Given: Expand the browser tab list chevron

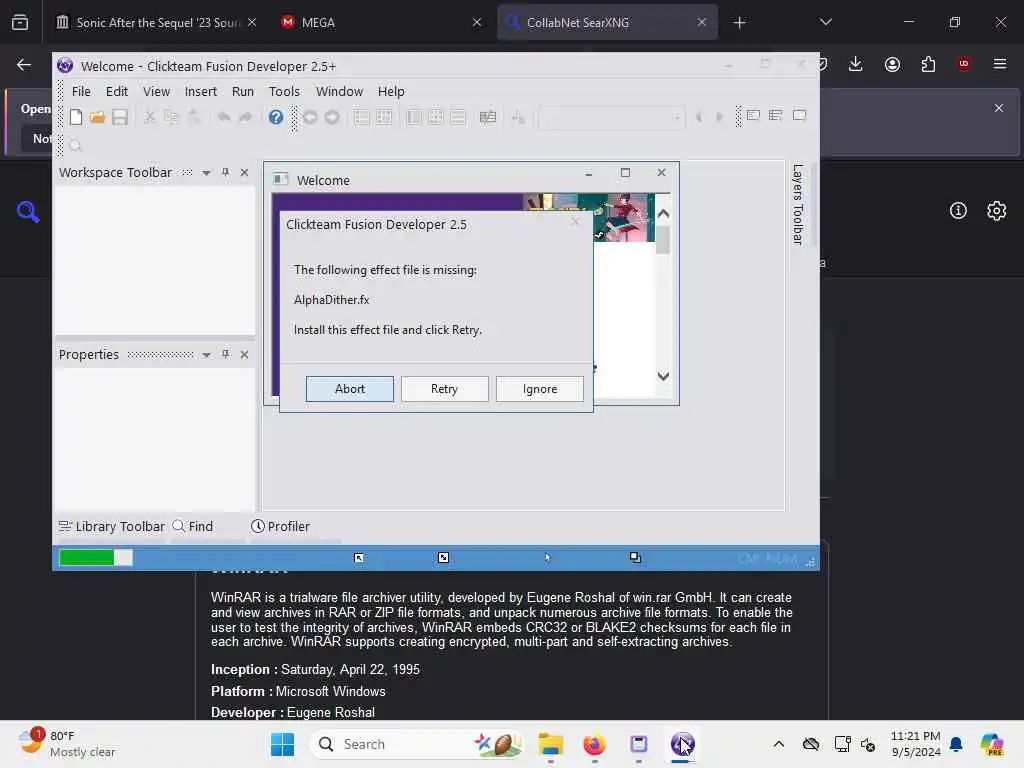Looking at the screenshot, I should tap(825, 22).
